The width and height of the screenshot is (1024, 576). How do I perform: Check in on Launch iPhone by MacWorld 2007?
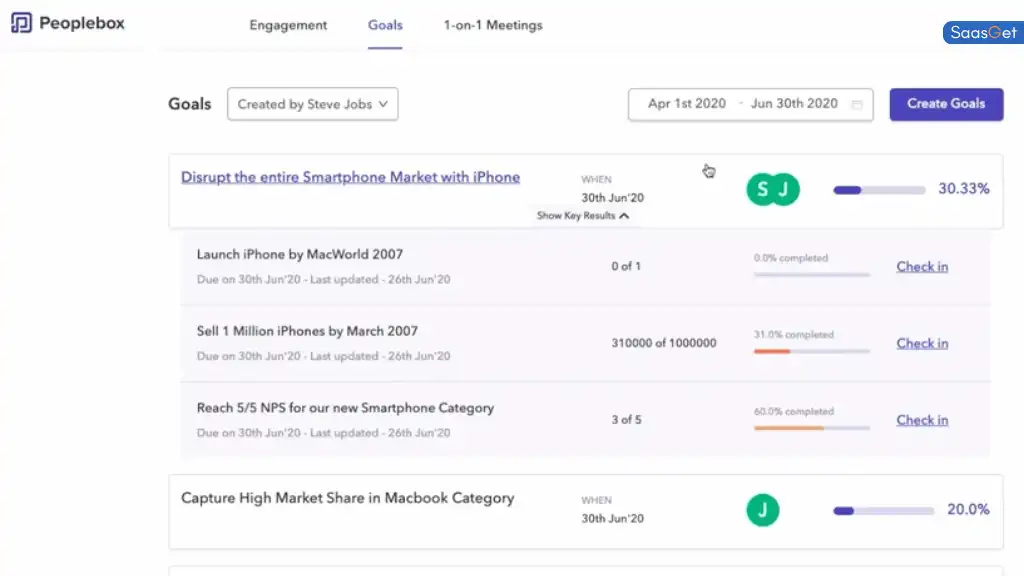pos(921,266)
